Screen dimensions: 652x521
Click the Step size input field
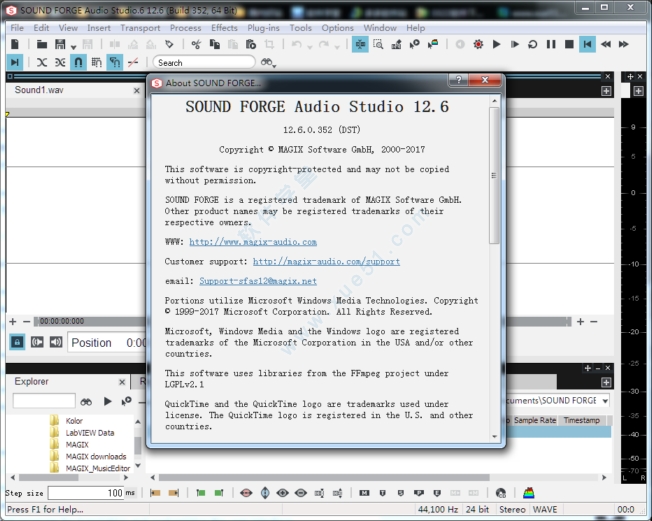click(86, 493)
